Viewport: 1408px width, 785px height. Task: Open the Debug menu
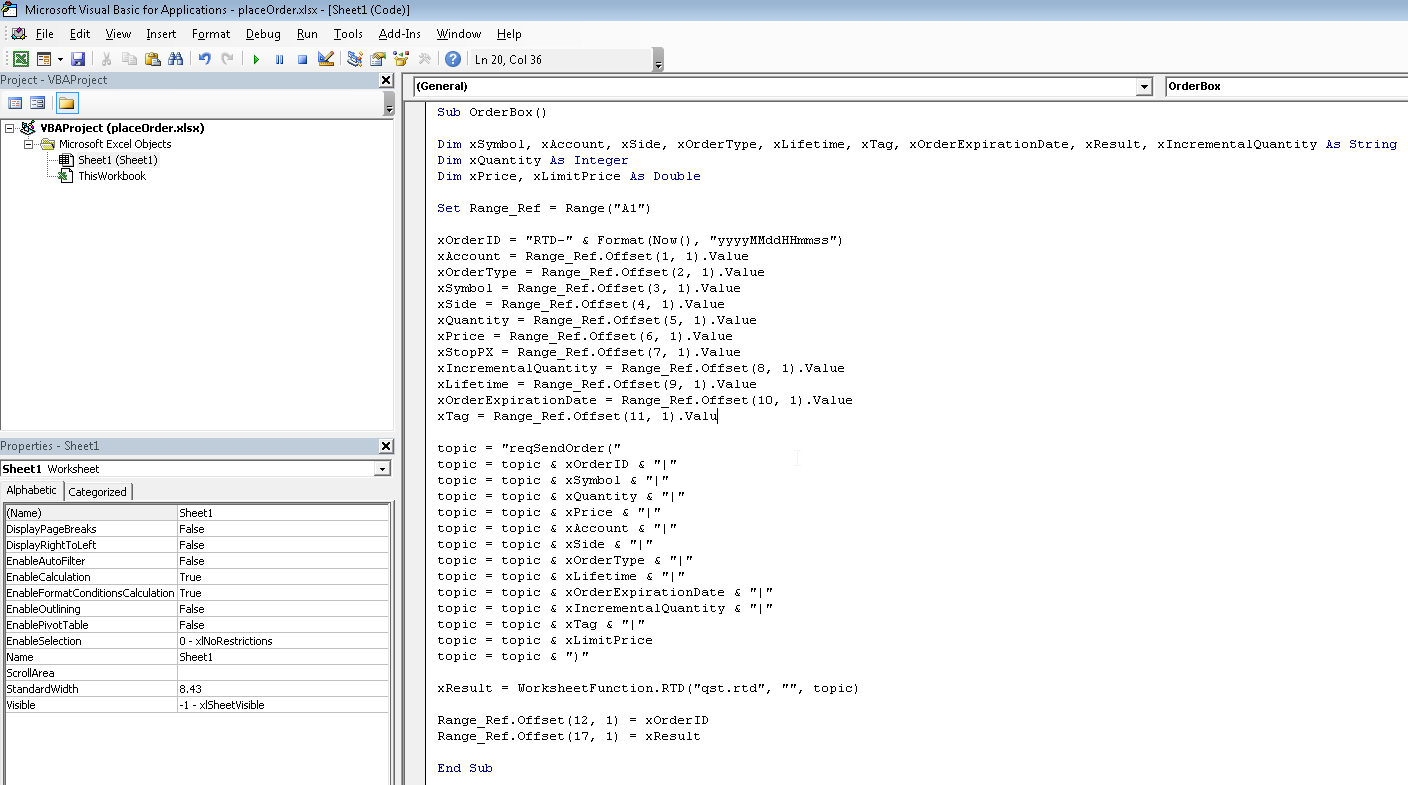(x=263, y=34)
